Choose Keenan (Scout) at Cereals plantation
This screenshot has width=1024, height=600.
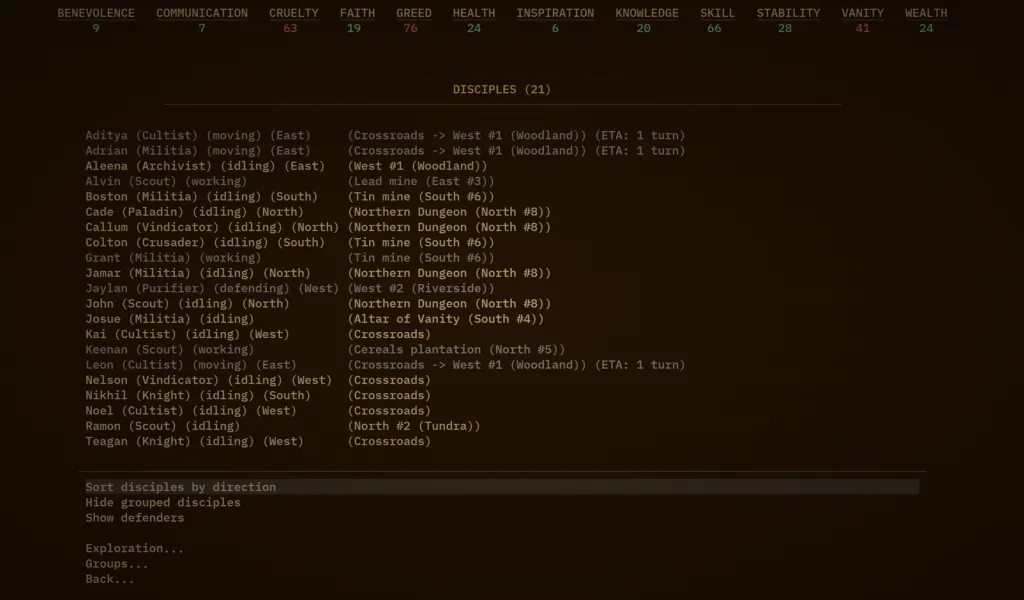point(325,350)
